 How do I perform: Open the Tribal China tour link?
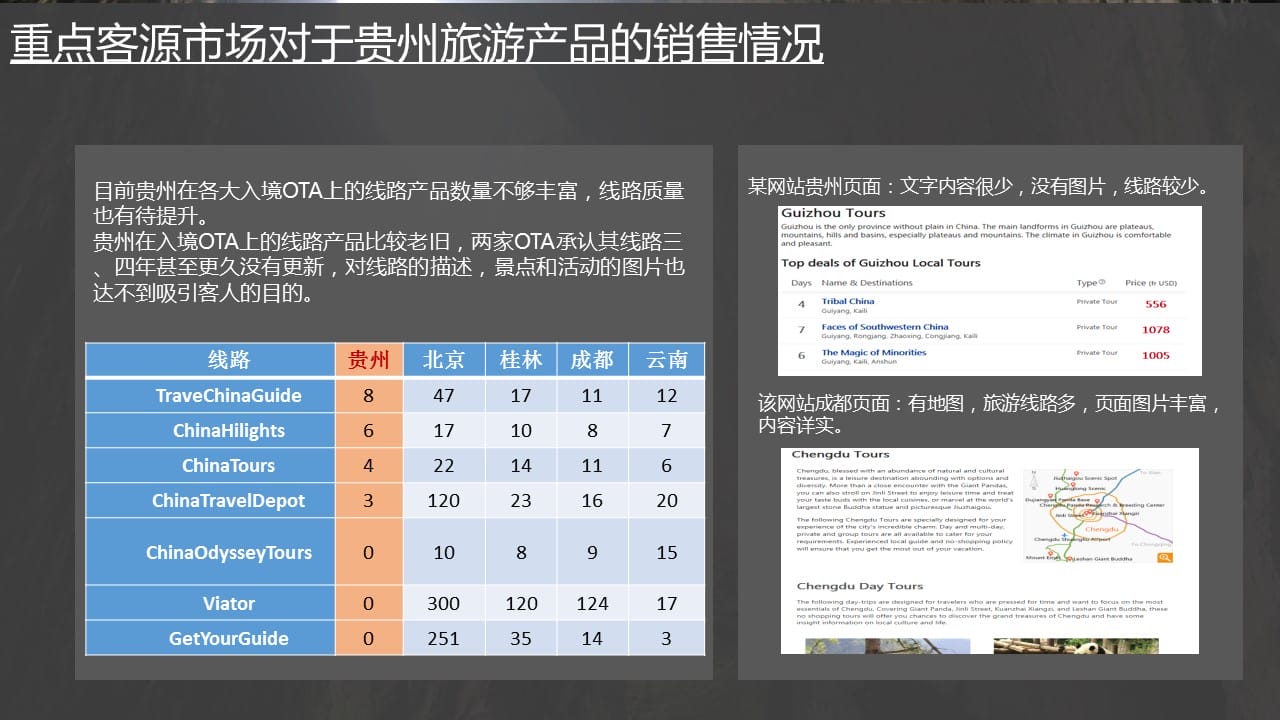[848, 301]
